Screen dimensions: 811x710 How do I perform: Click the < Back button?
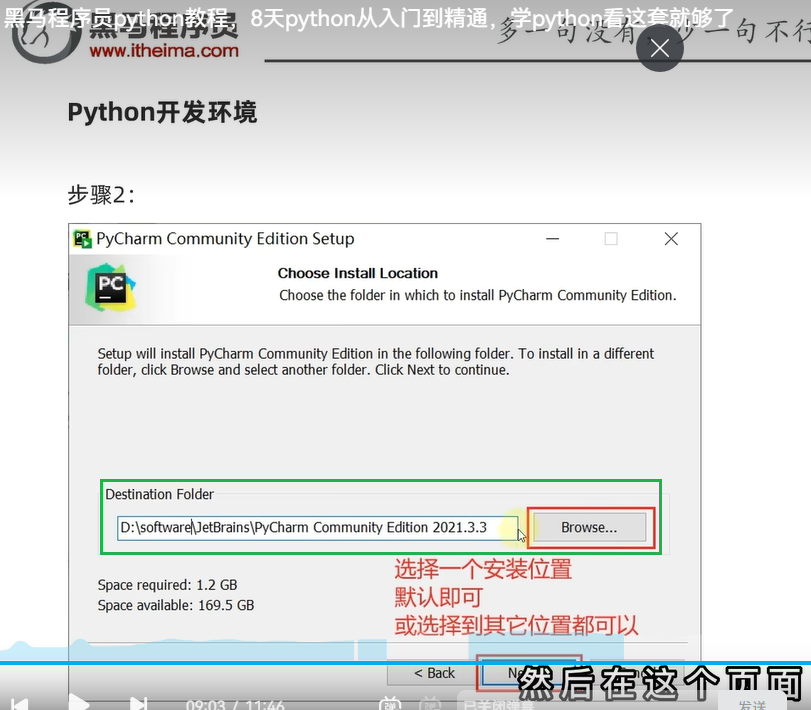(433, 673)
